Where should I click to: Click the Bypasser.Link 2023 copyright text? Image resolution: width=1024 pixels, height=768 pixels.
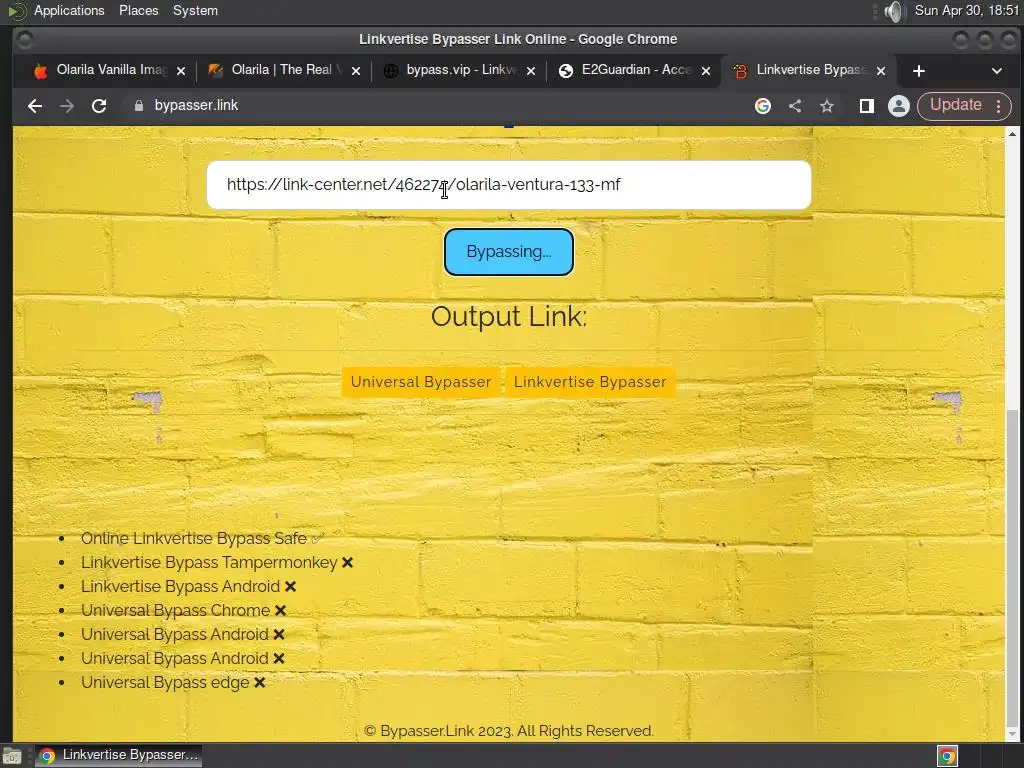[x=509, y=731]
